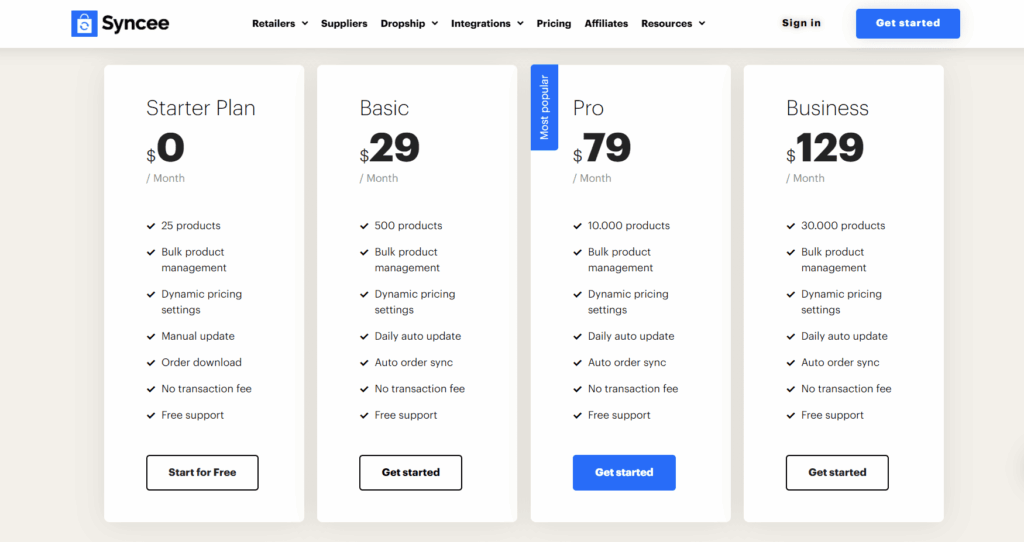The width and height of the screenshot is (1024, 542).
Task: Expand the Retailers dropdown menu
Action: click(280, 24)
